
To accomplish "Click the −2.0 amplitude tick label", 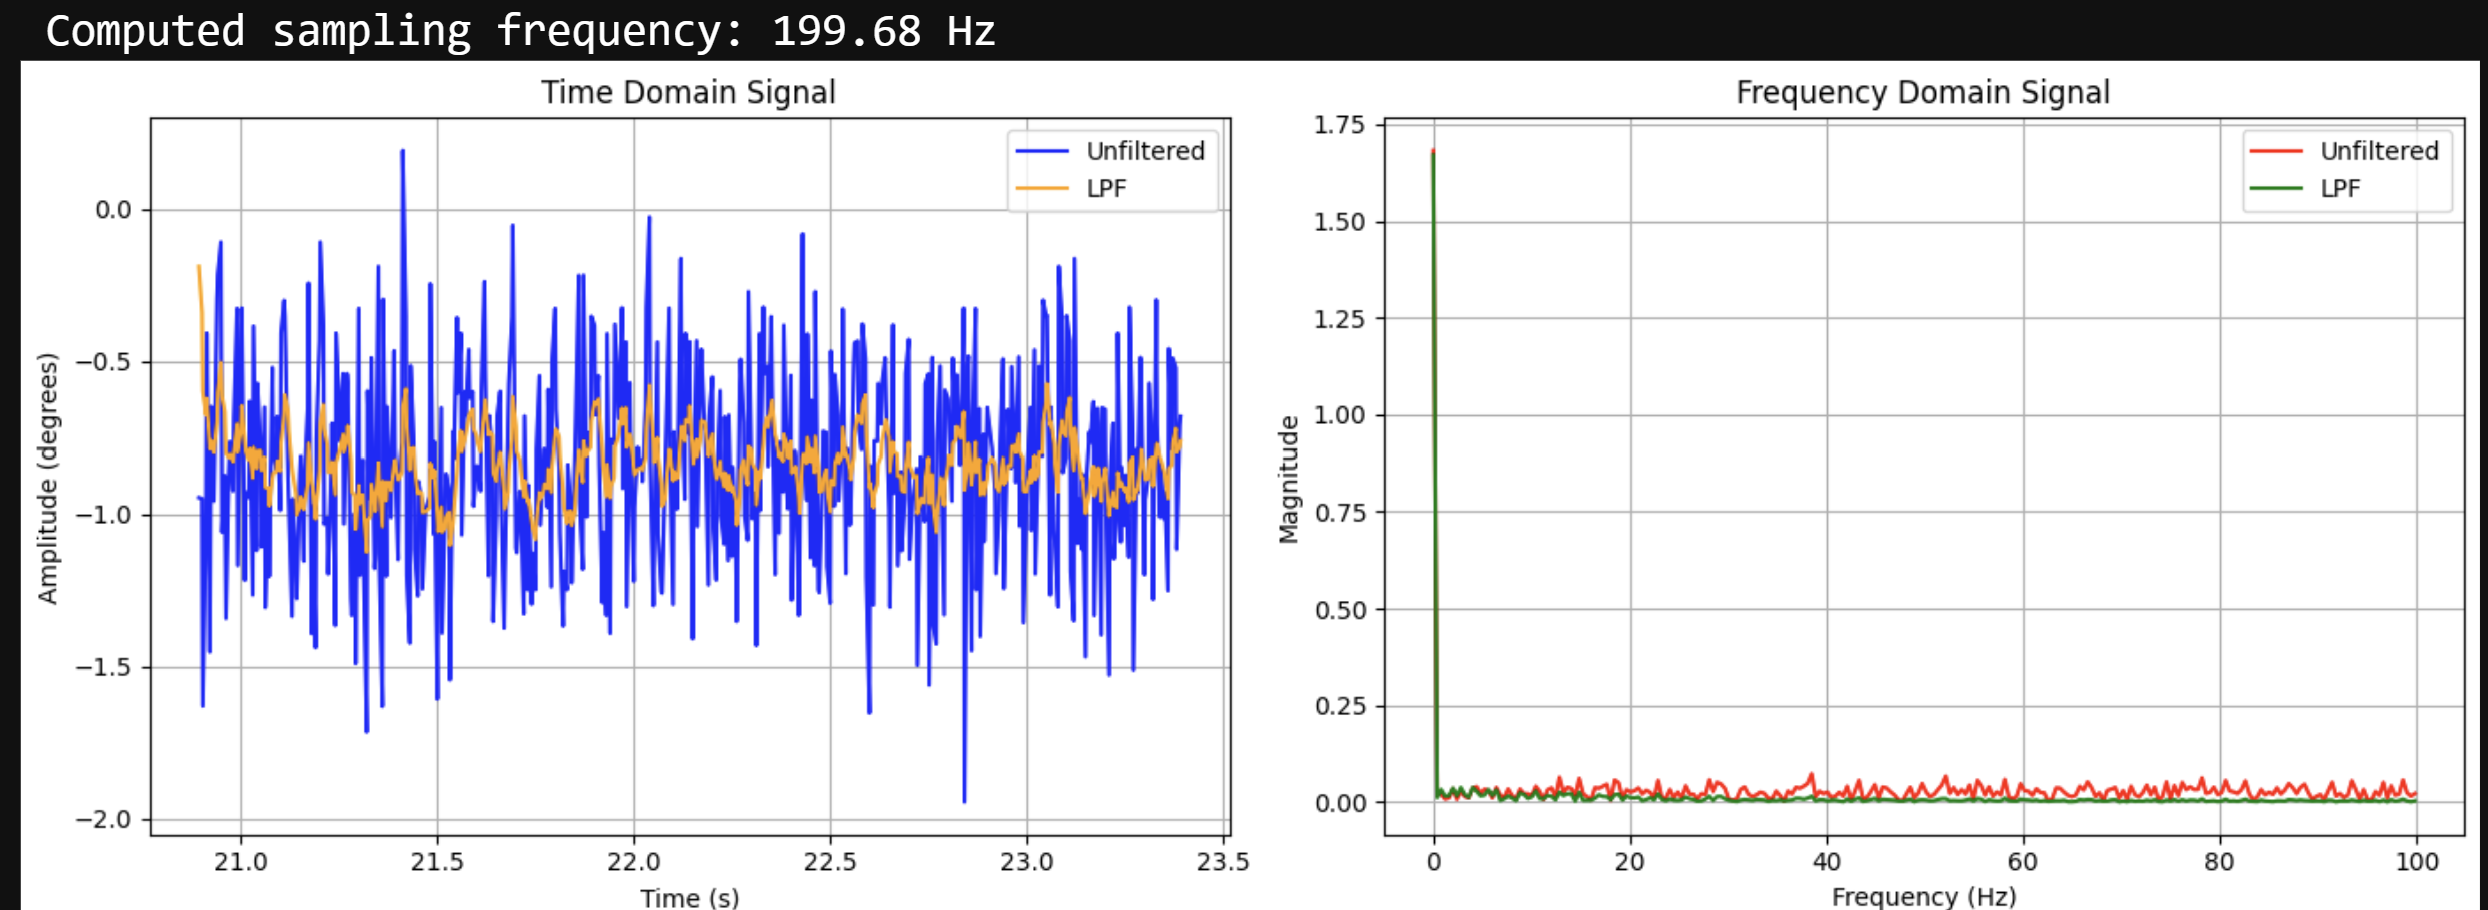I will click(x=103, y=820).
